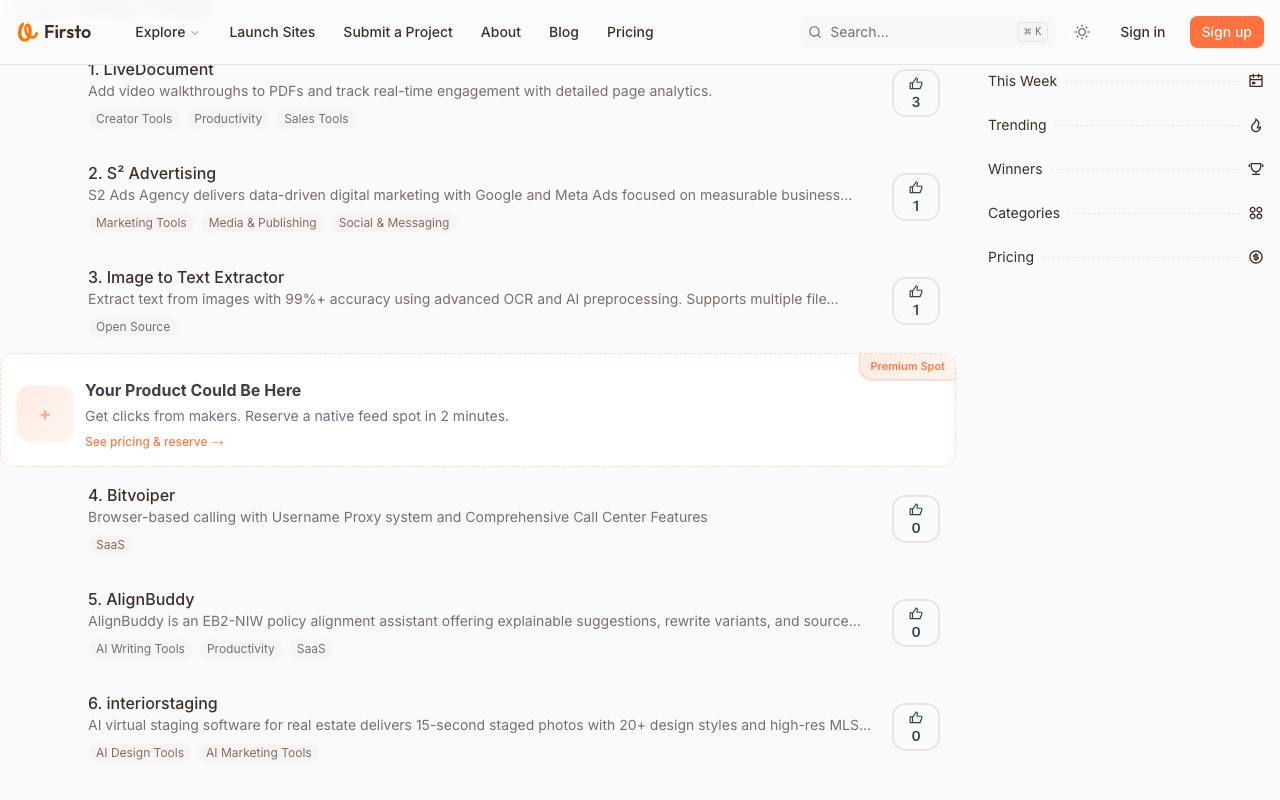This screenshot has width=1280, height=800.
Task: Select the AI Marketing Tools tag
Action: click(259, 753)
